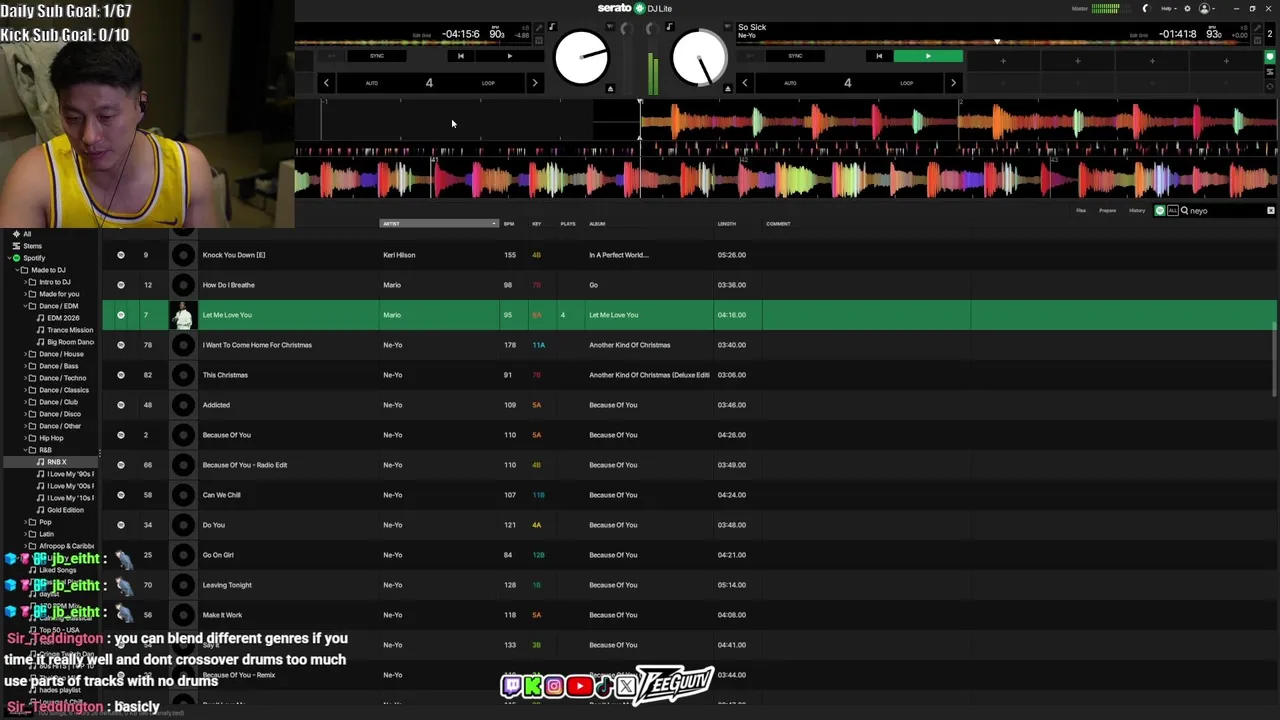This screenshot has width=1280, height=720.
Task: Open the Gold Edition playlist
Action: (65, 510)
